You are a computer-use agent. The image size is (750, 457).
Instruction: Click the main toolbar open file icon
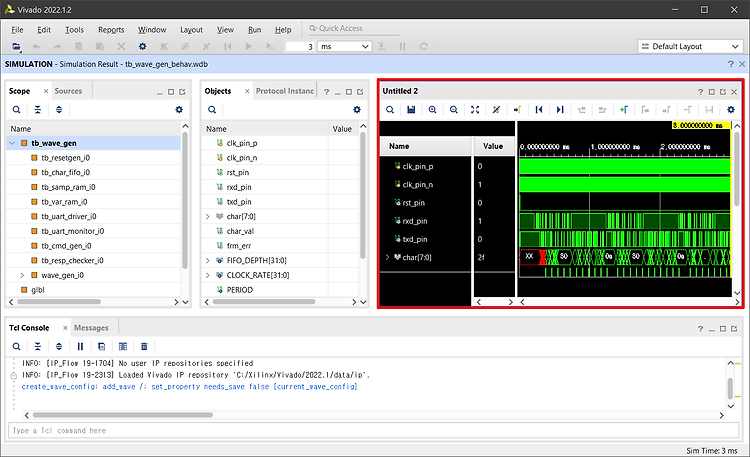coord(16,46)
